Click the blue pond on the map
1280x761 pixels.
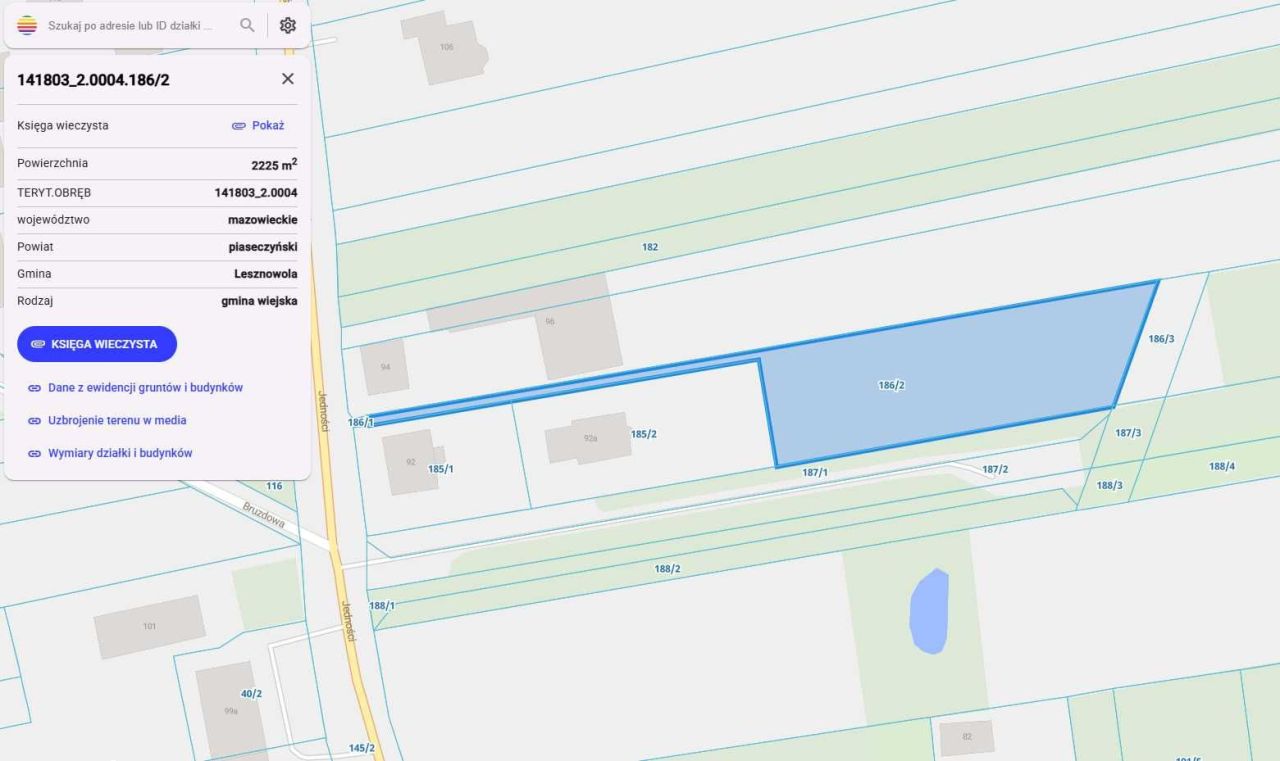[928, 610]
